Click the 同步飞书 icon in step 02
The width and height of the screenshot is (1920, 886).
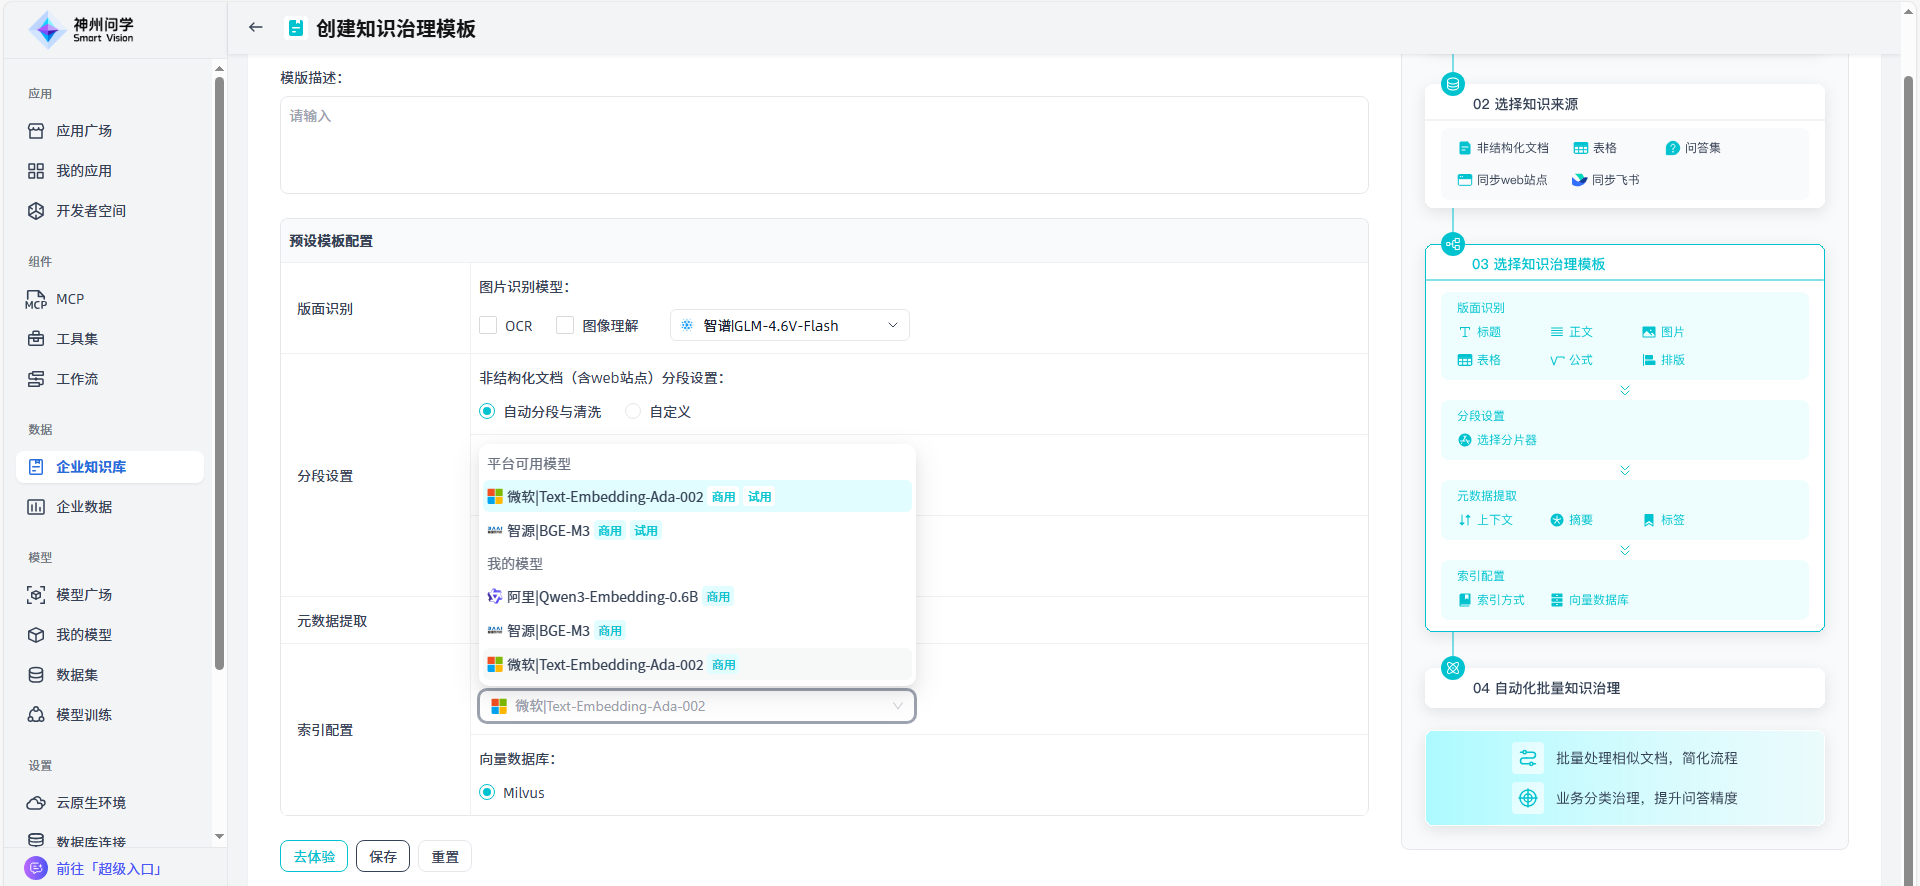pos(1579,180)
